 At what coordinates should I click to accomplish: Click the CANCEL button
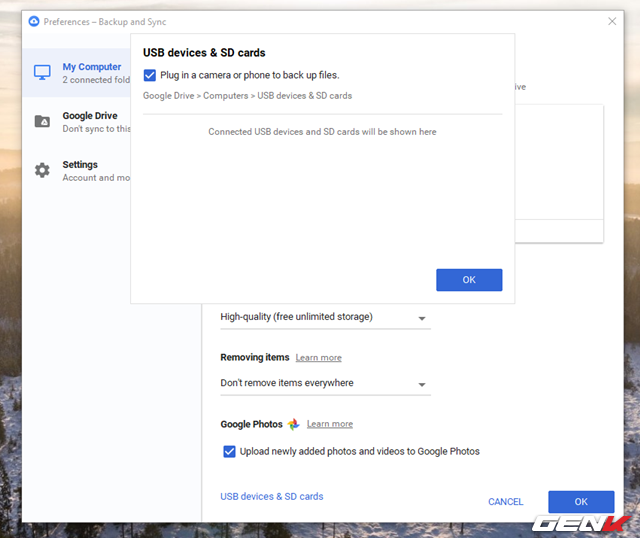tap(505, 502)
